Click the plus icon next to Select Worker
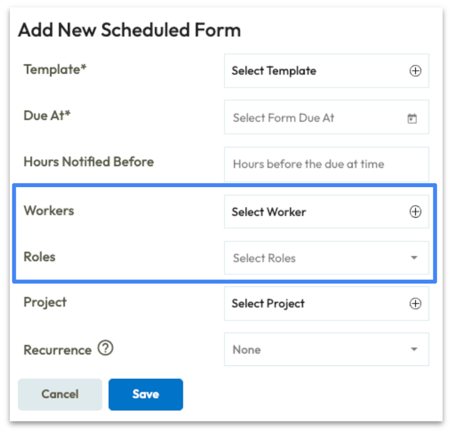Viewport: 455px width, 435px height. point(415,212)
